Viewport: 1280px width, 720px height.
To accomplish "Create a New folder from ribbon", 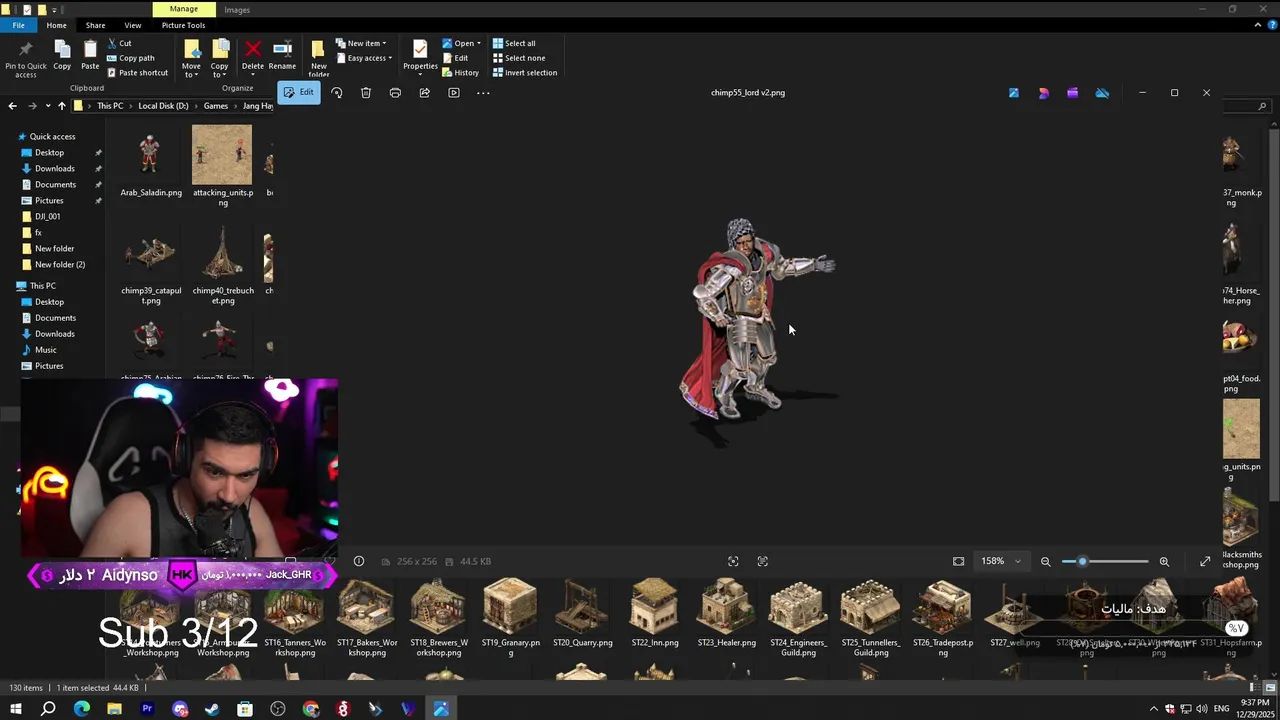I will click(x=319, y=58).
